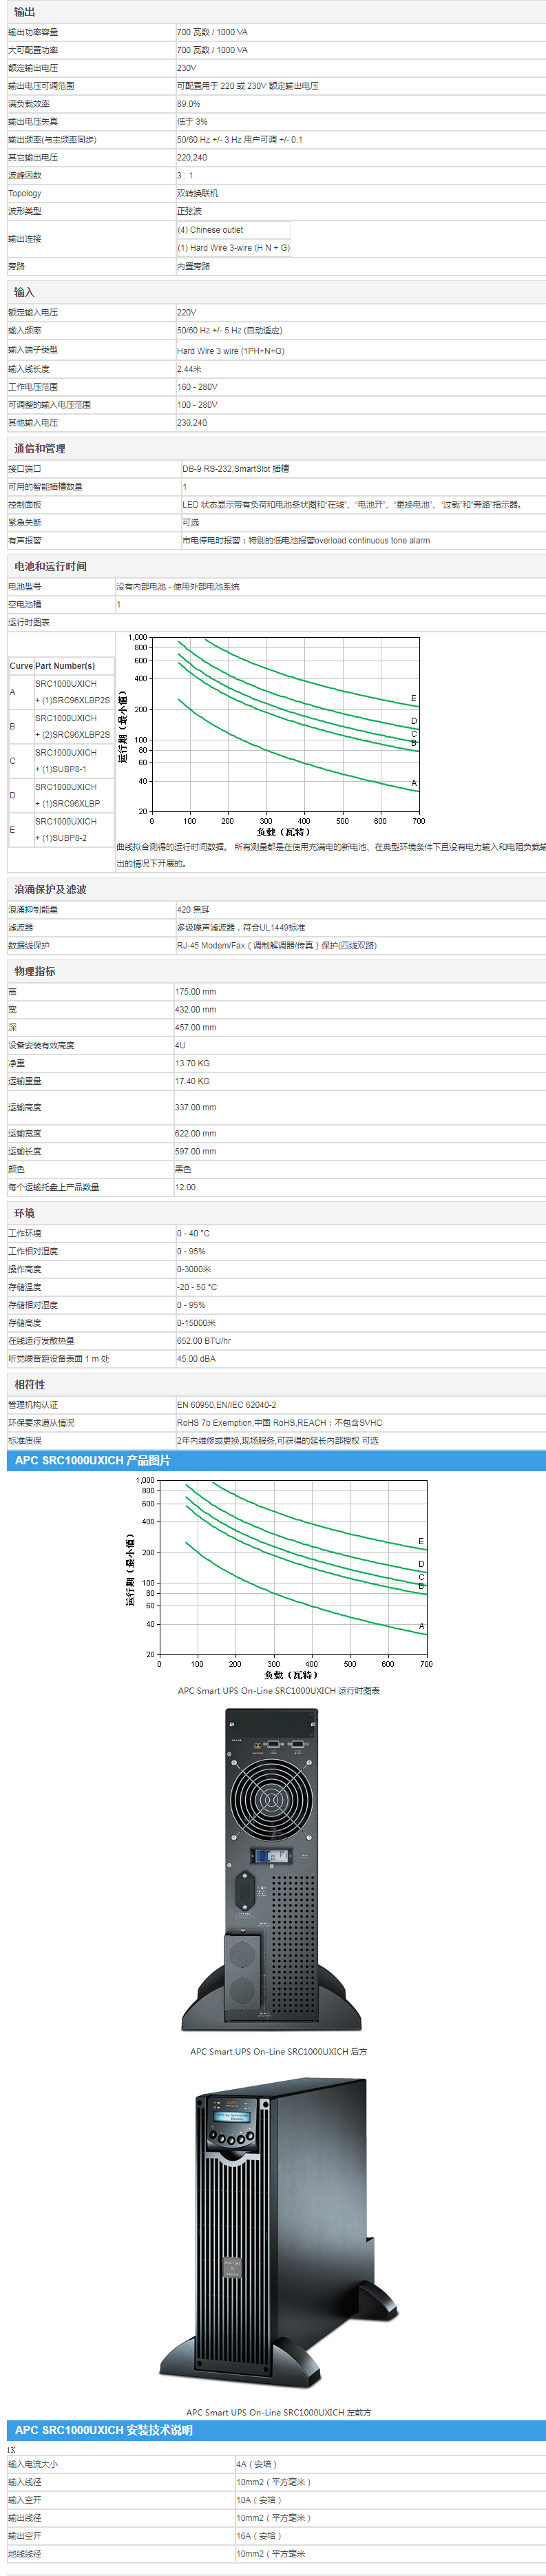Click the Hard Wire 3-wire (H N + G) cell
The width and height of the screenshot is (546, 2576).
233,248
